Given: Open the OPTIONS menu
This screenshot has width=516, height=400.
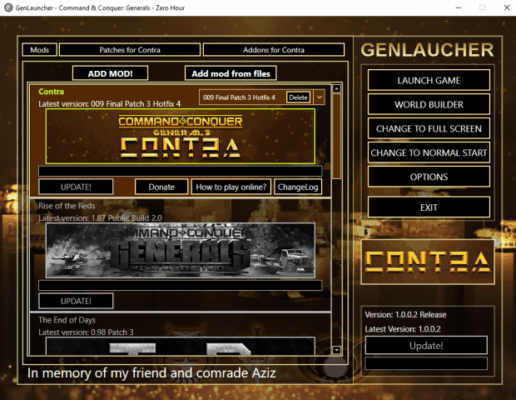Looking at the screenshot, I should click(429, 177).
